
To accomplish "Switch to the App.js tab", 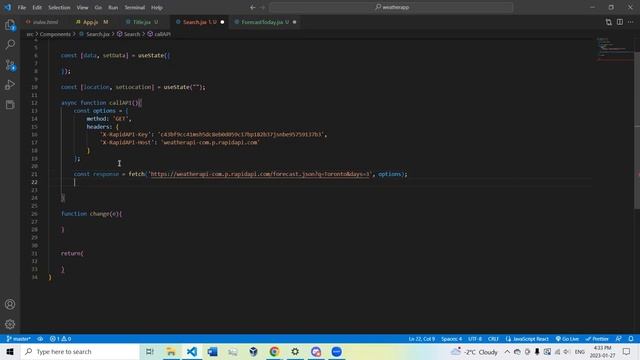I will (92, 22).
